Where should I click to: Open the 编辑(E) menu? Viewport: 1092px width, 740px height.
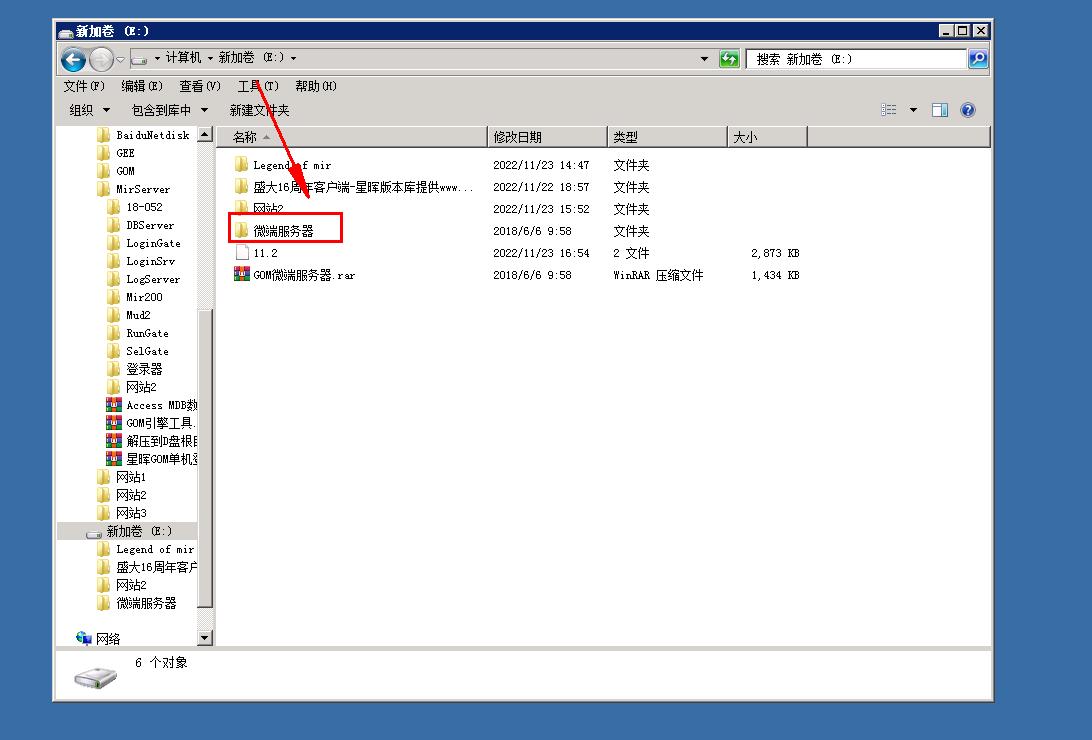point(141,86)
